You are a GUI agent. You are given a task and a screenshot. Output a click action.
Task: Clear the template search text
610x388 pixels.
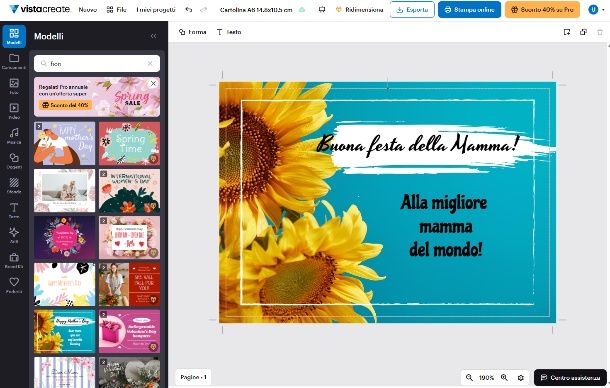click(x=150, y=63)
